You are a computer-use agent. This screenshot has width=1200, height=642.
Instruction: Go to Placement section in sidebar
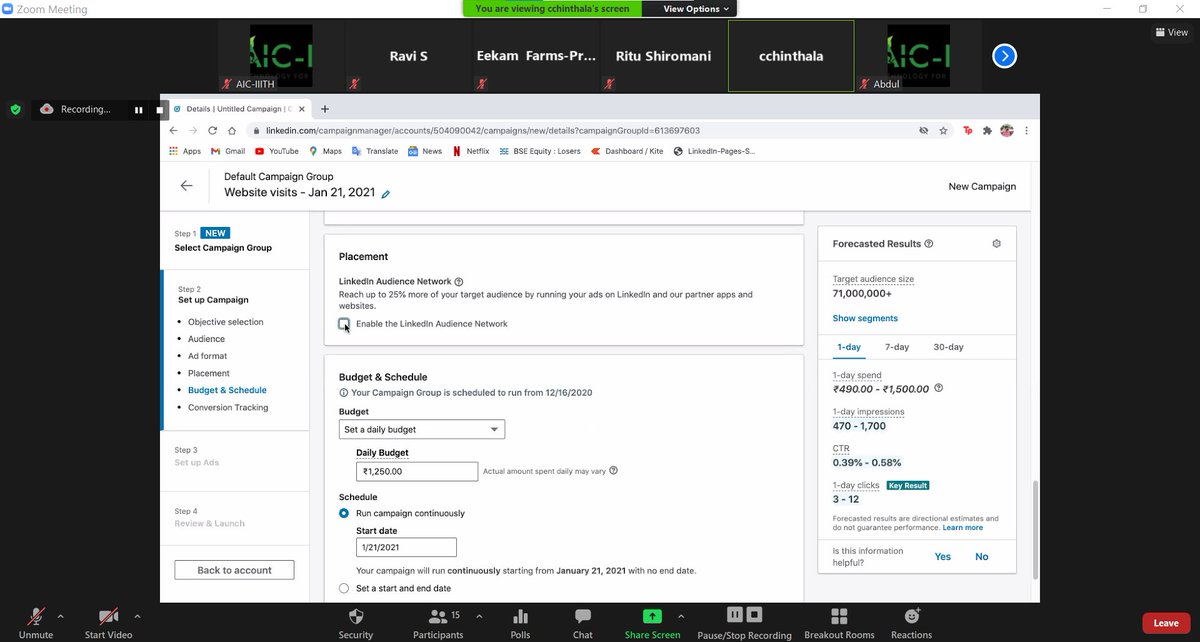209,373
